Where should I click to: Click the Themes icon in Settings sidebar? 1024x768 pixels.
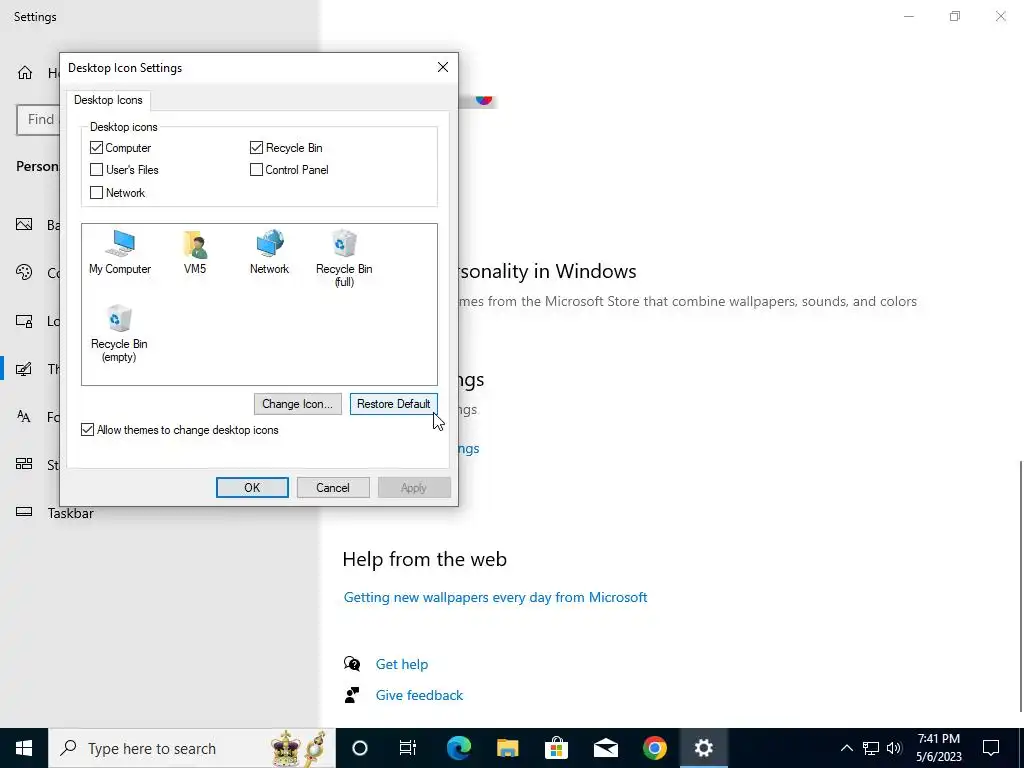tap(24, 369)
